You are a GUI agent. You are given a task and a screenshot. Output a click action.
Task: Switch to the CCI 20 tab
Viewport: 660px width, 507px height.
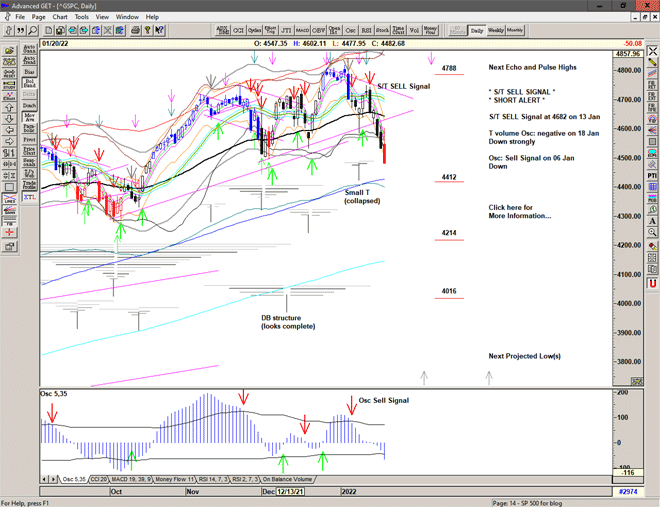pyautogui.click(x=99, y=479)
